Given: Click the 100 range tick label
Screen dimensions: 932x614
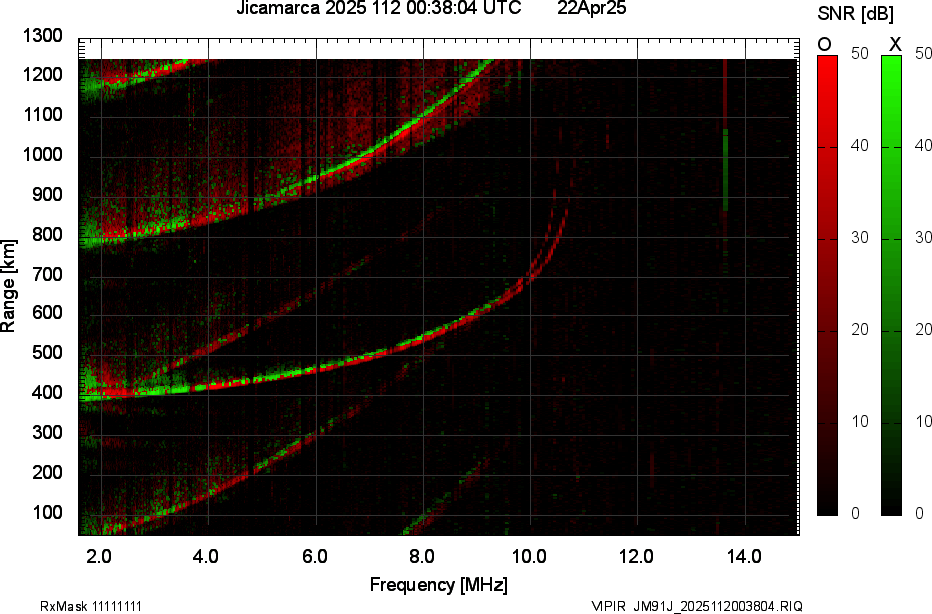Looking at the screenshot, I should pos(47,512).
